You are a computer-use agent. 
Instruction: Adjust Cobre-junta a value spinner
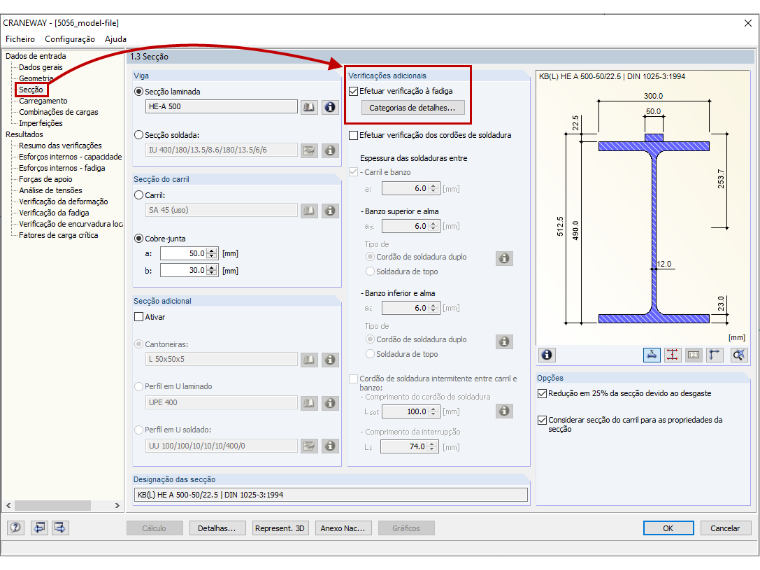pos(212,253)
